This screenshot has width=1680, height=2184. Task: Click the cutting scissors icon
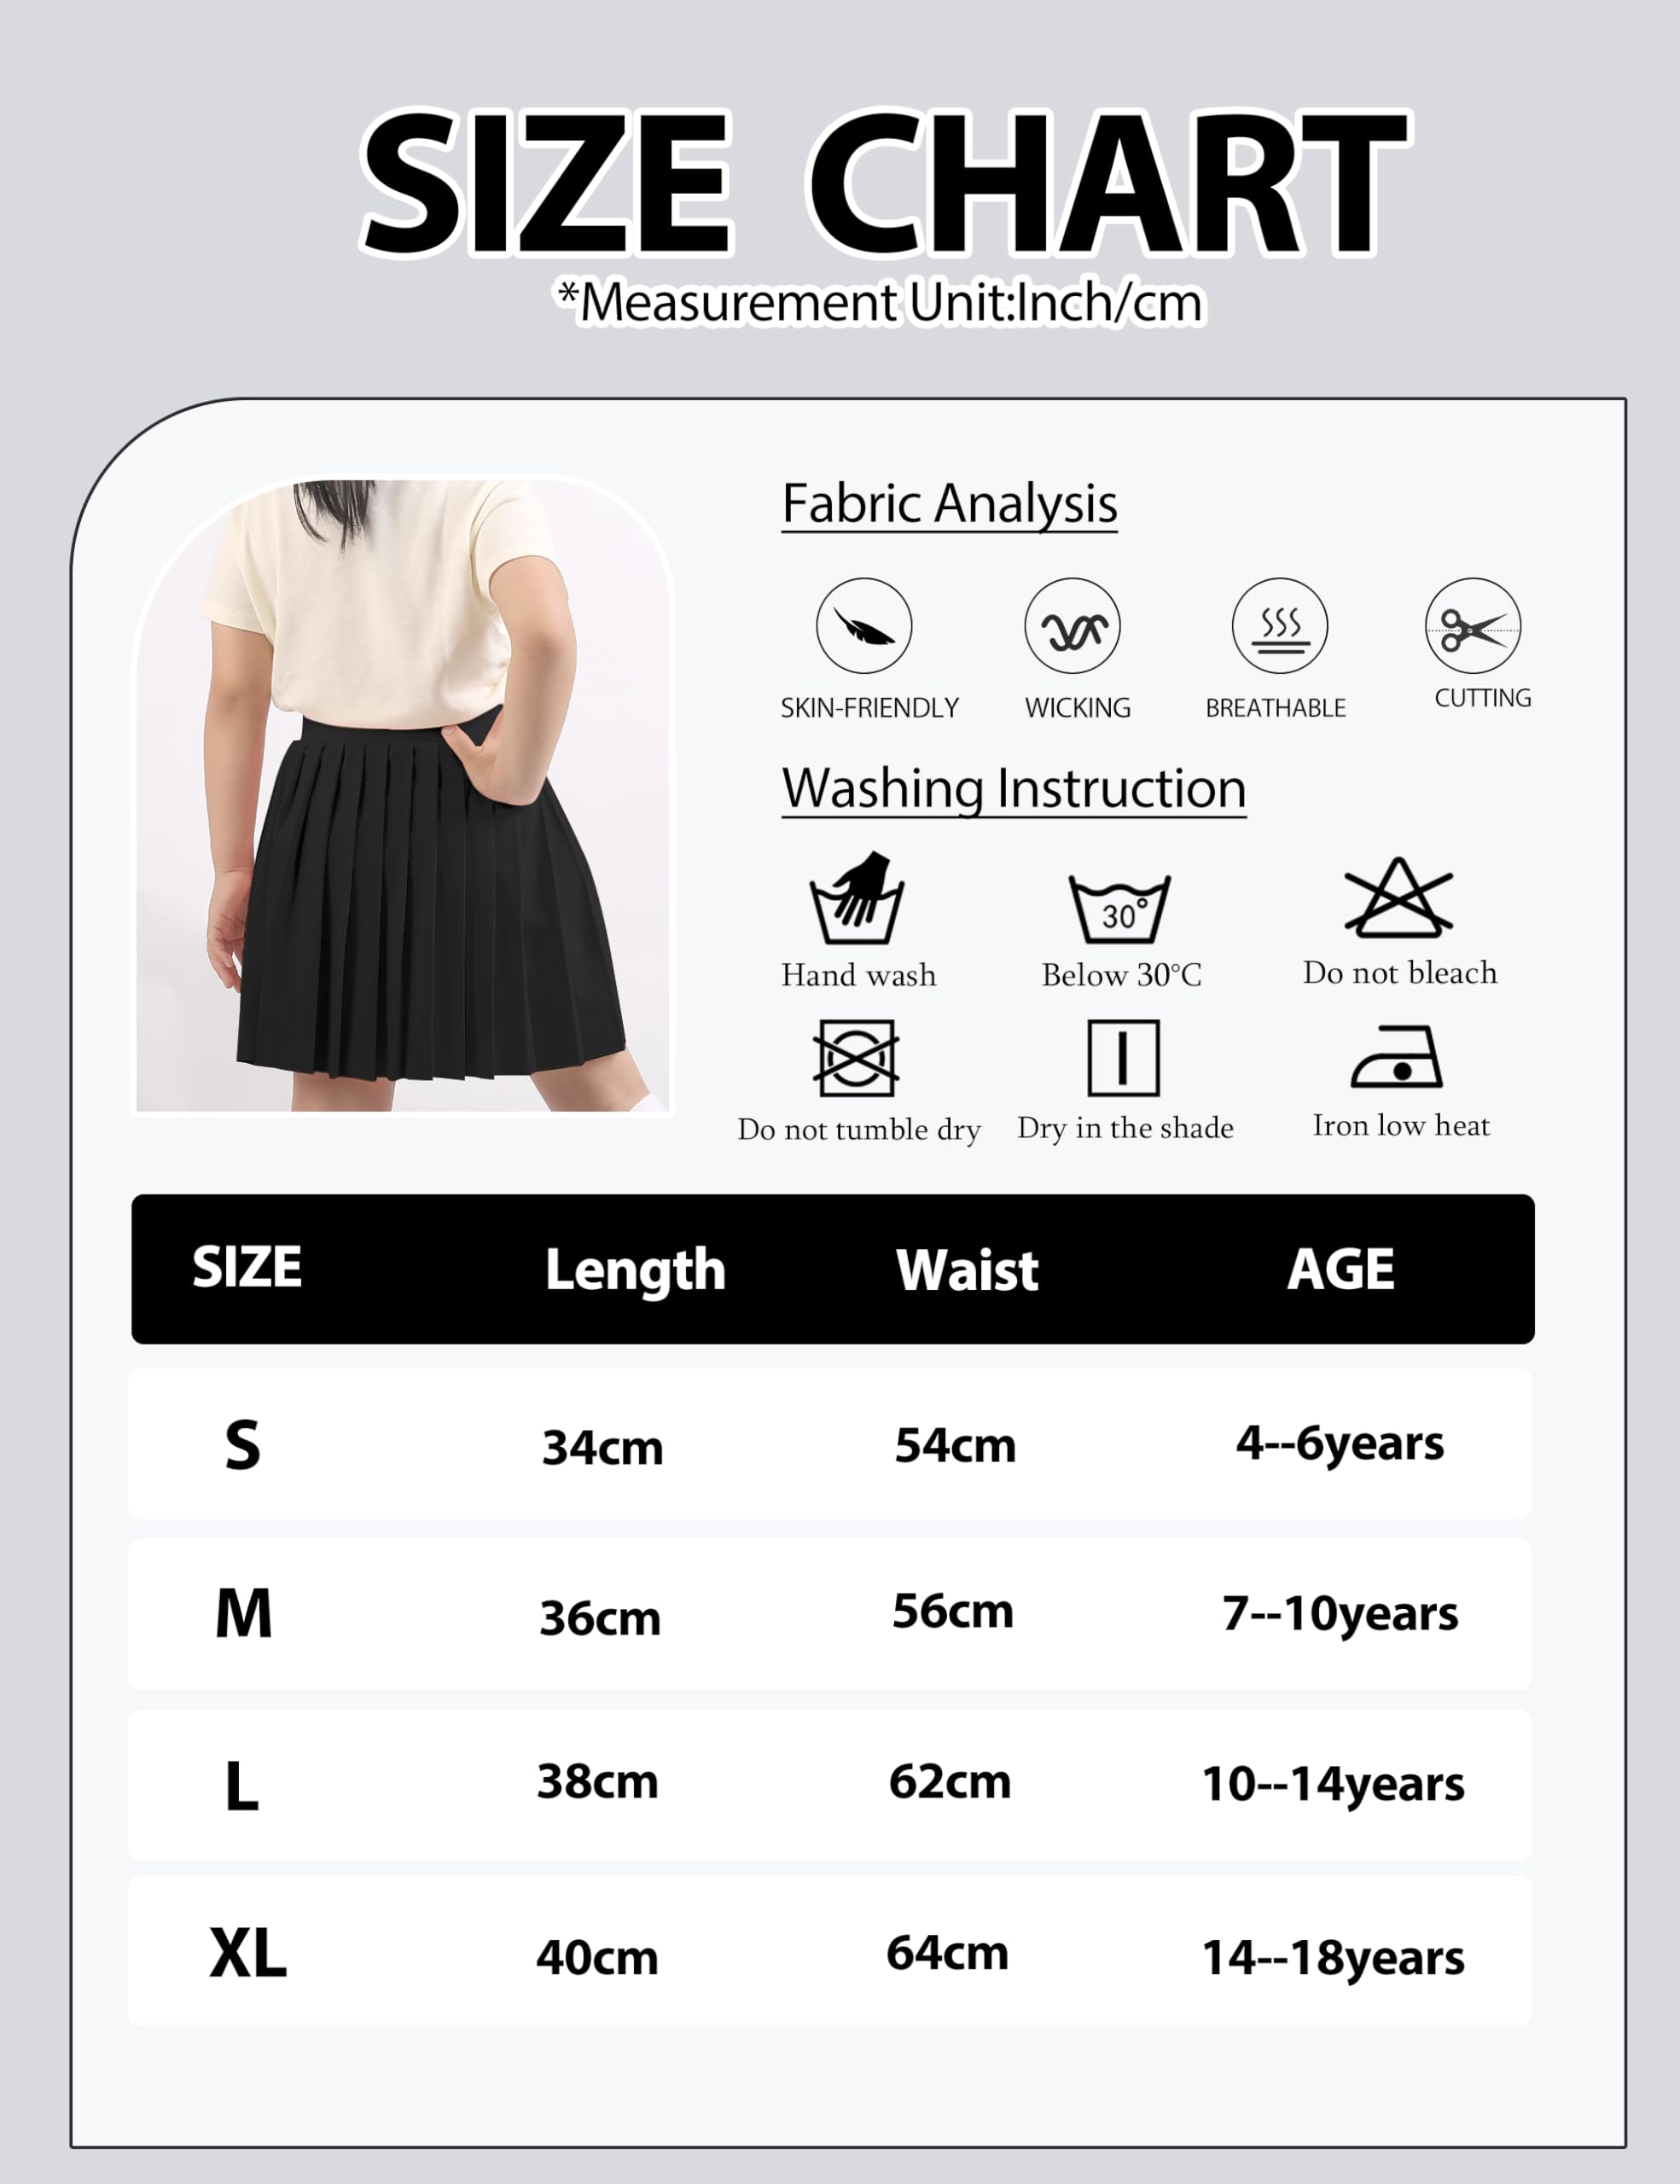pos(1473,626)
